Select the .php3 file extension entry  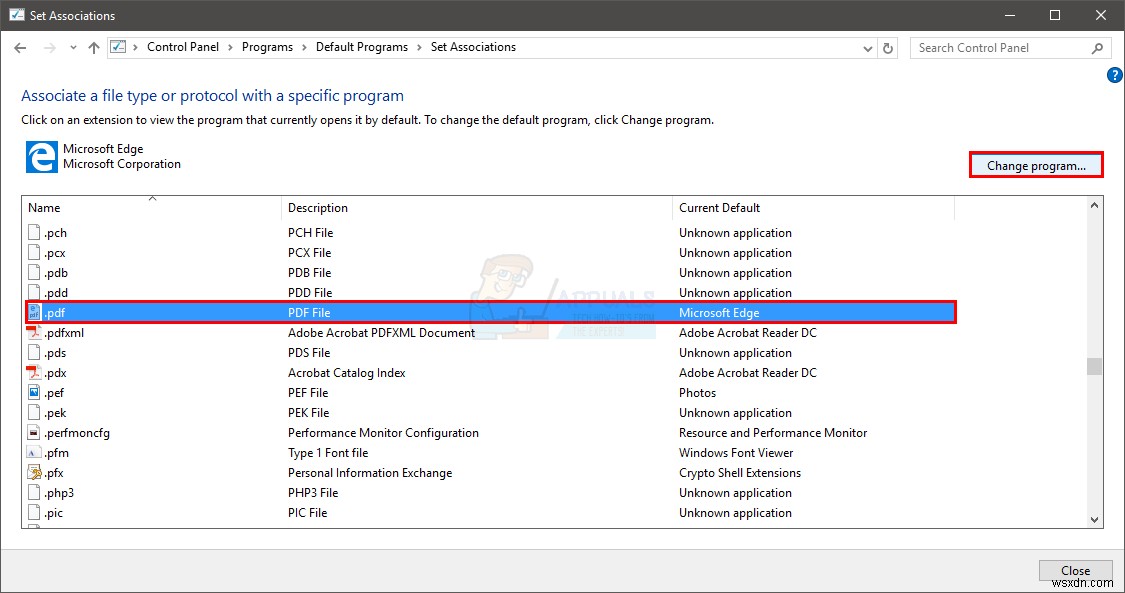pos(57,492)
